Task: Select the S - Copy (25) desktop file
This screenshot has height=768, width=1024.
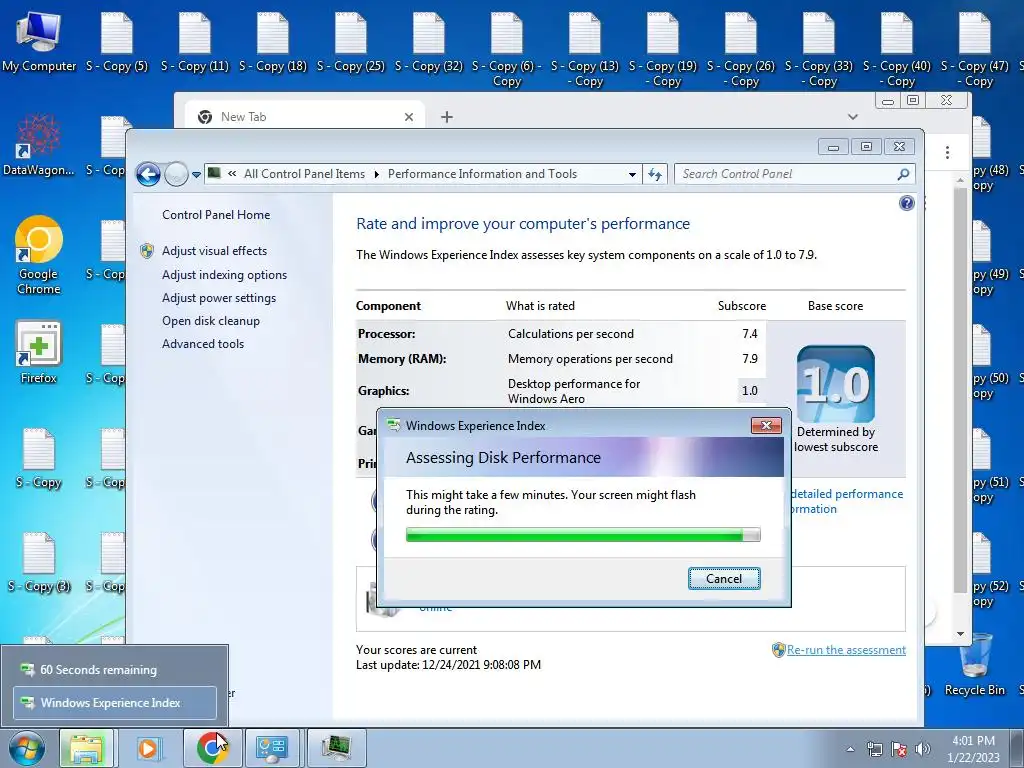Action: (x=351, y=43)
